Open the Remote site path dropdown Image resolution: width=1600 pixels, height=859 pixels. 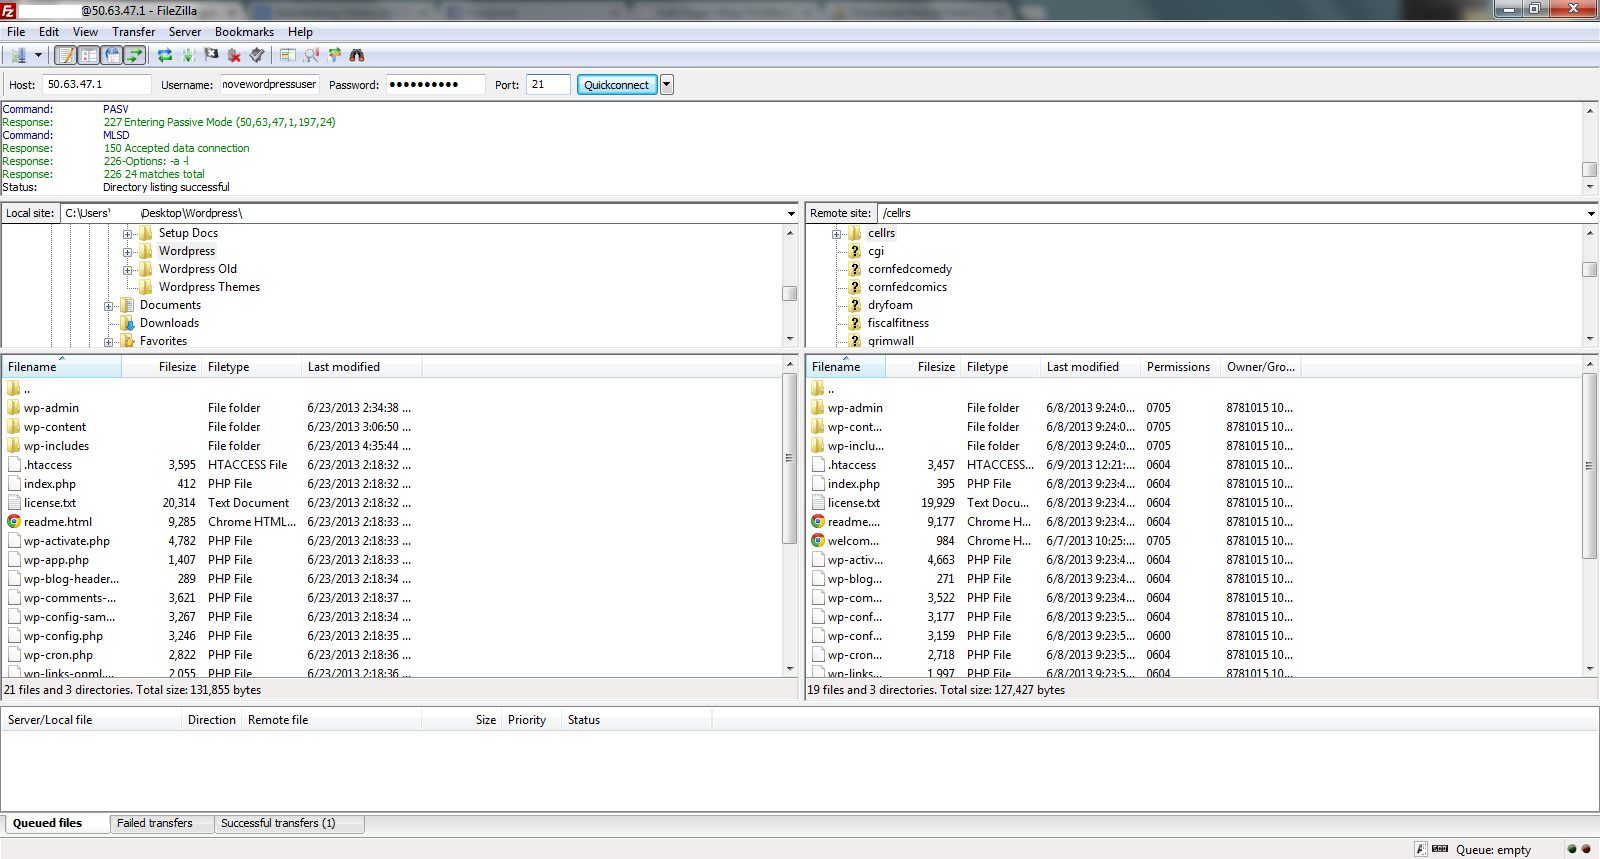[x=1591, y=213]
